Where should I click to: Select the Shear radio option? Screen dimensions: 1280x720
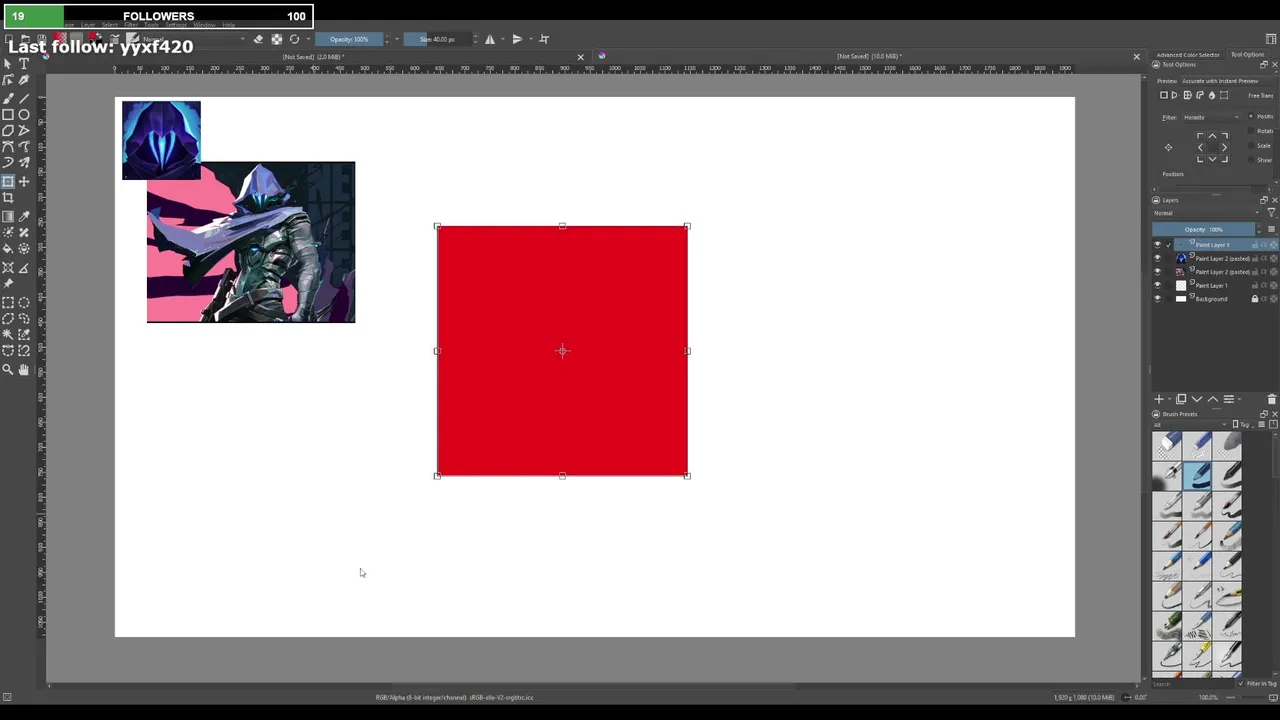[x=1250, y=160]
